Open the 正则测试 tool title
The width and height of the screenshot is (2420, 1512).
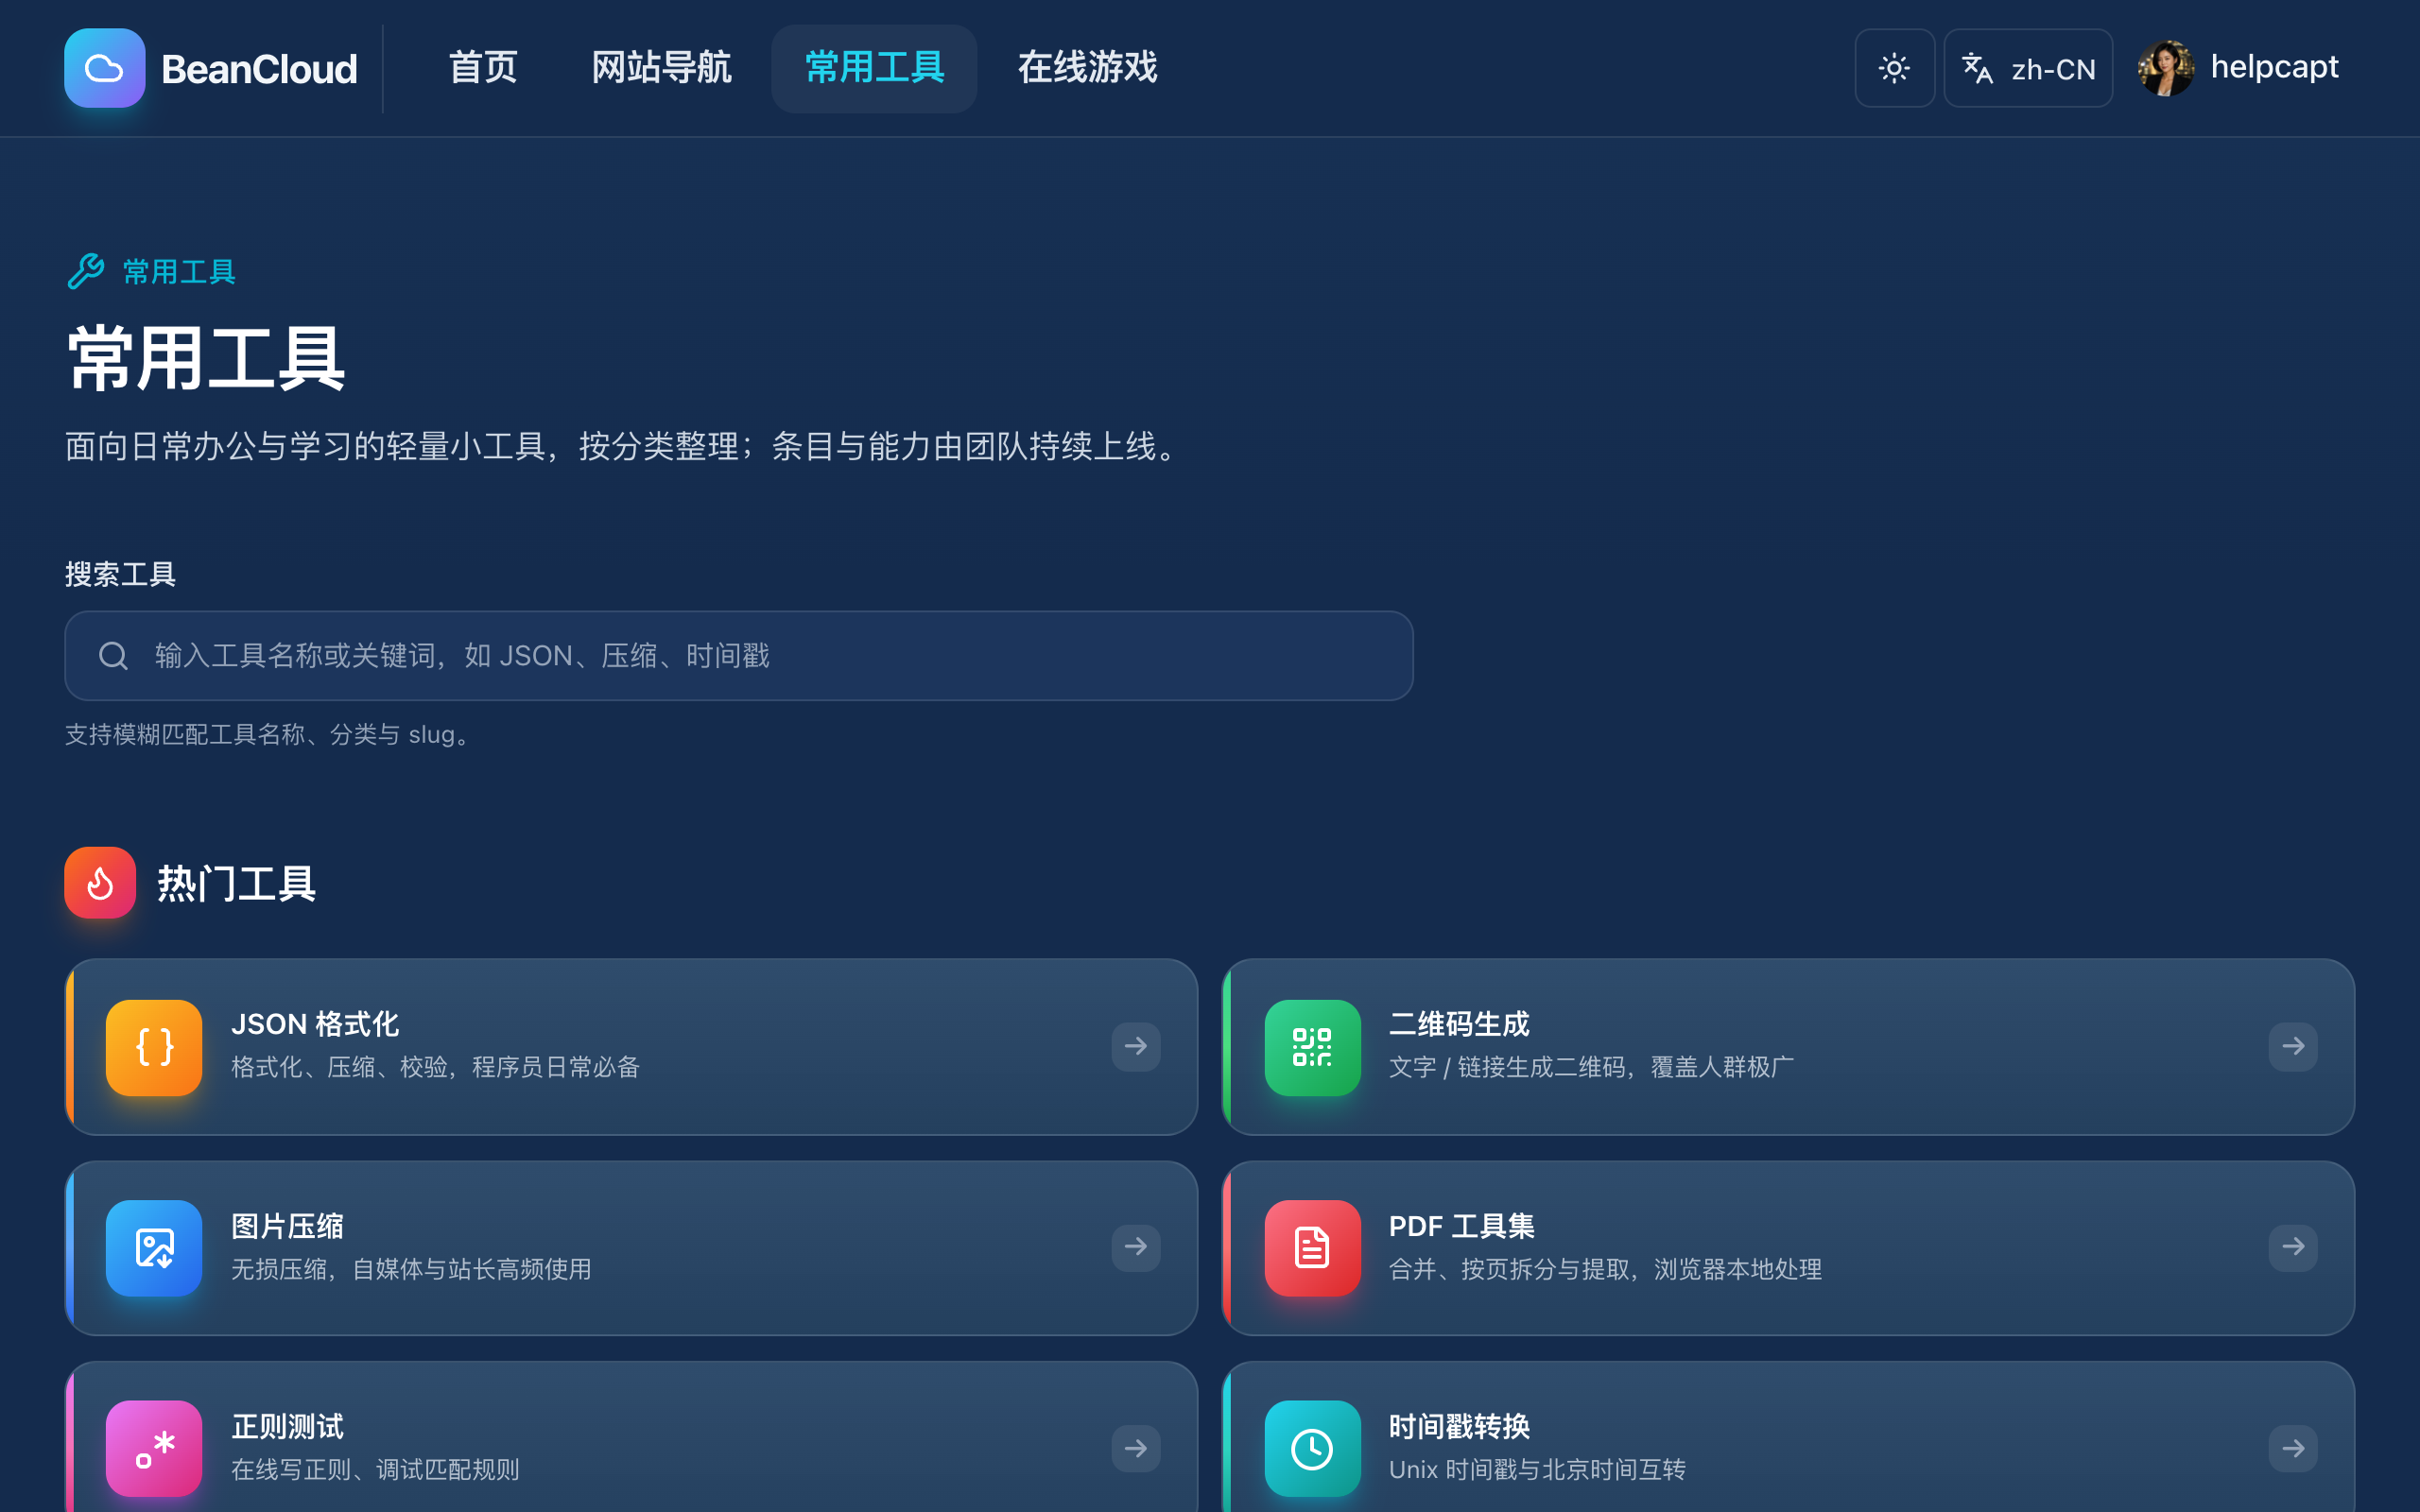pos(287,1427)
